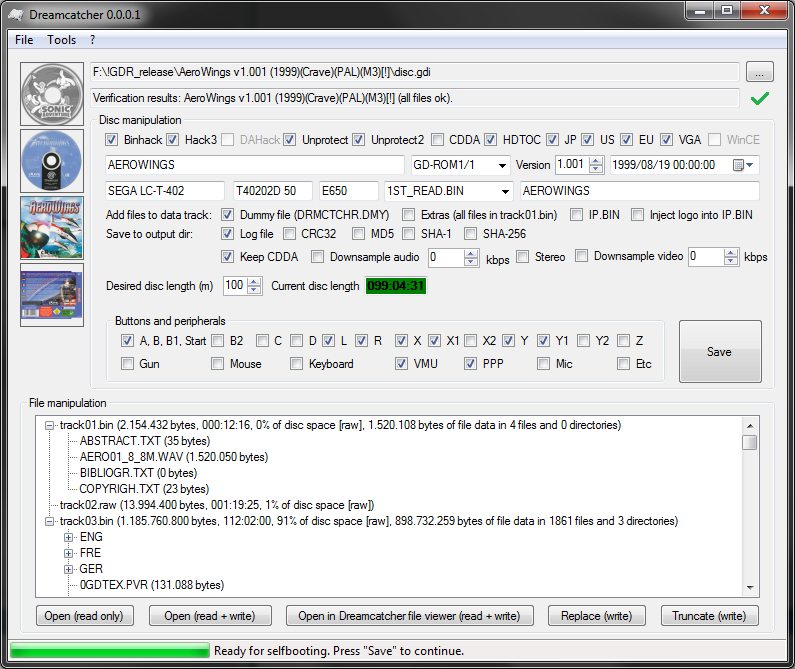The image size is (795, 669).
Task: Enable CRC32 output checkbox
Action: tap(290, 234)
